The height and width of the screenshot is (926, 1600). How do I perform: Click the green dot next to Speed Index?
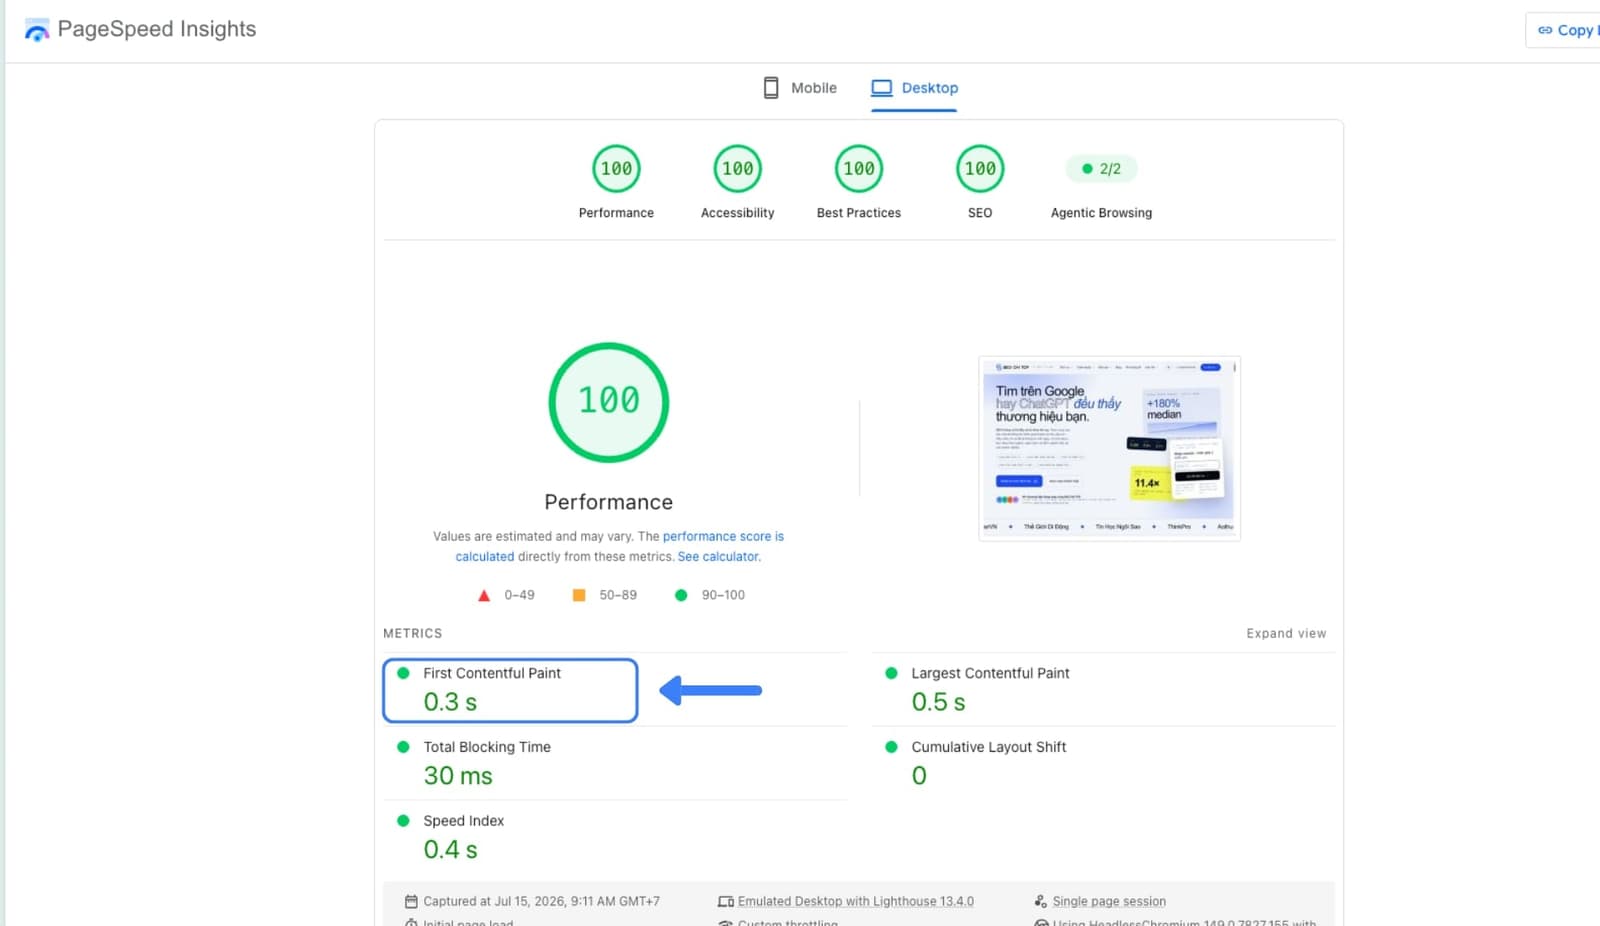pos(403,820)
